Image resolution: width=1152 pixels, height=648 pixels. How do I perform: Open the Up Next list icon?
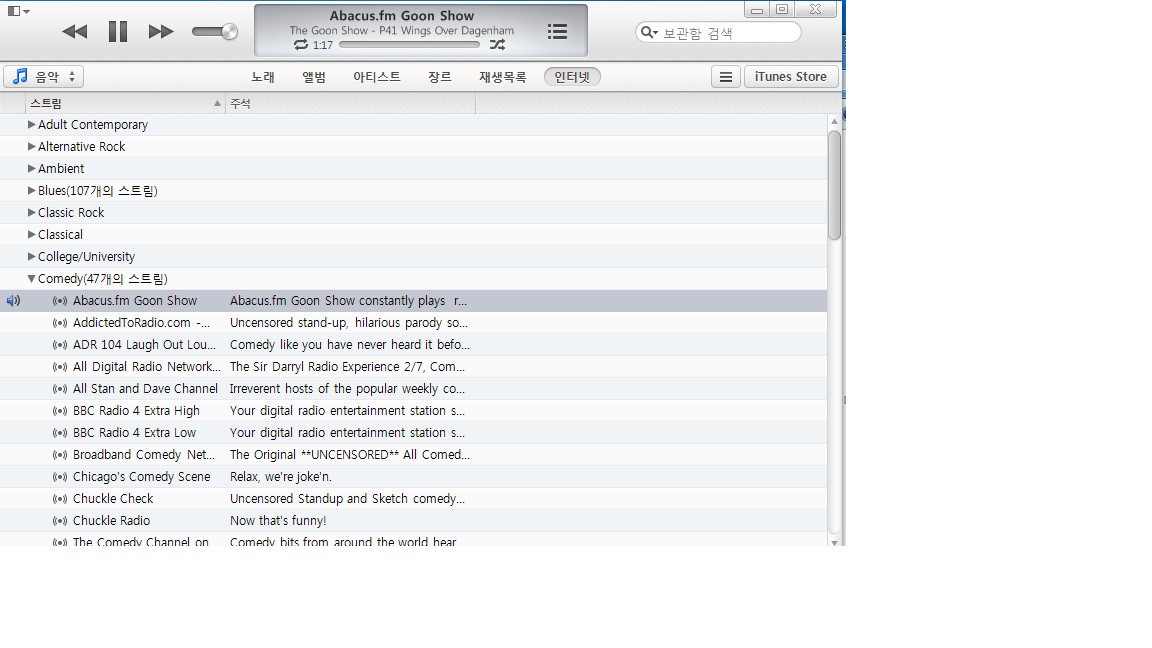[558, 31]
